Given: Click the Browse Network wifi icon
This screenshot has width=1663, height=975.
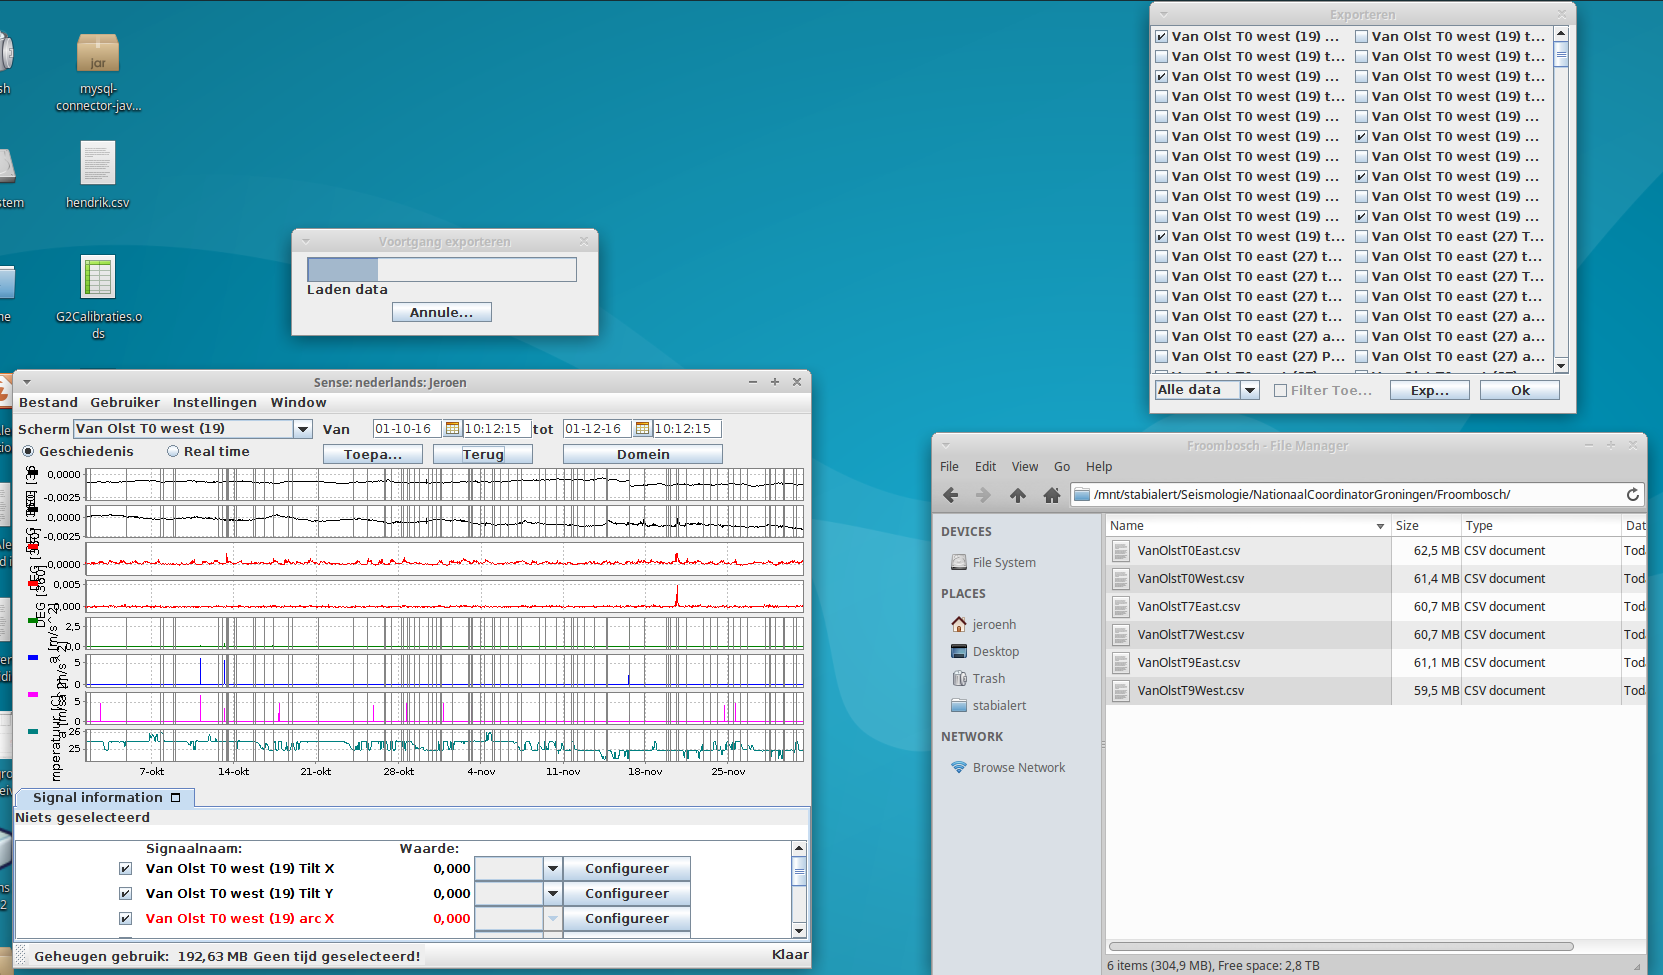Looking at the screenshot, I should coord(959,767).
